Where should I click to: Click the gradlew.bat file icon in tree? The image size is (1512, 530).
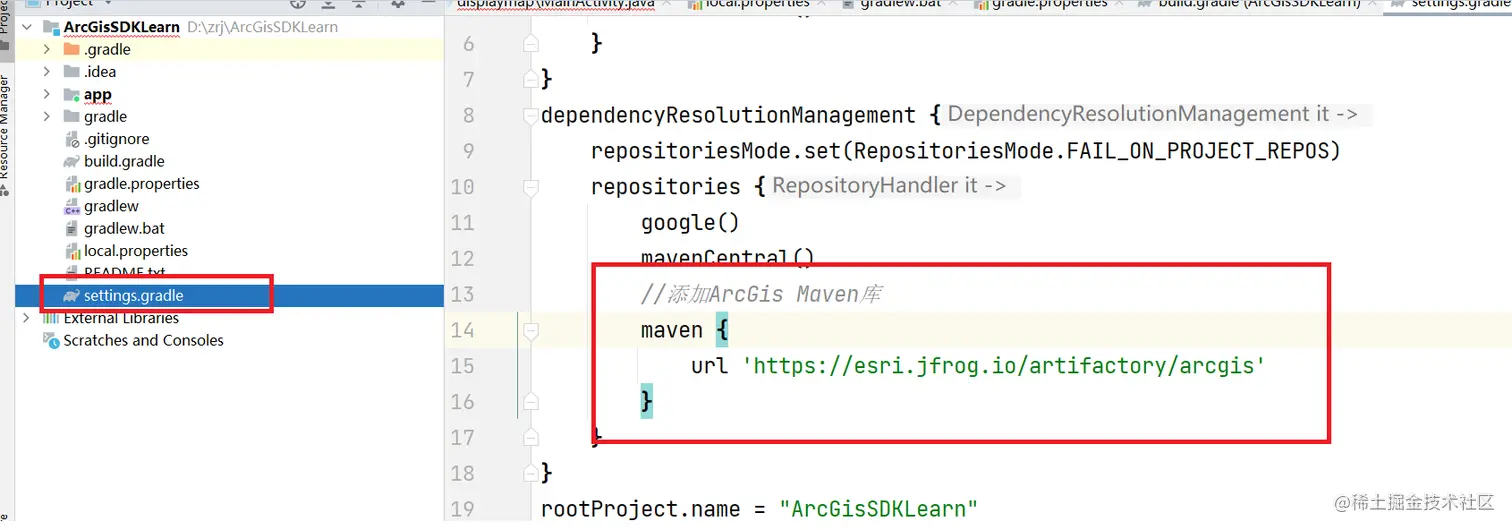tap(71, 228)
